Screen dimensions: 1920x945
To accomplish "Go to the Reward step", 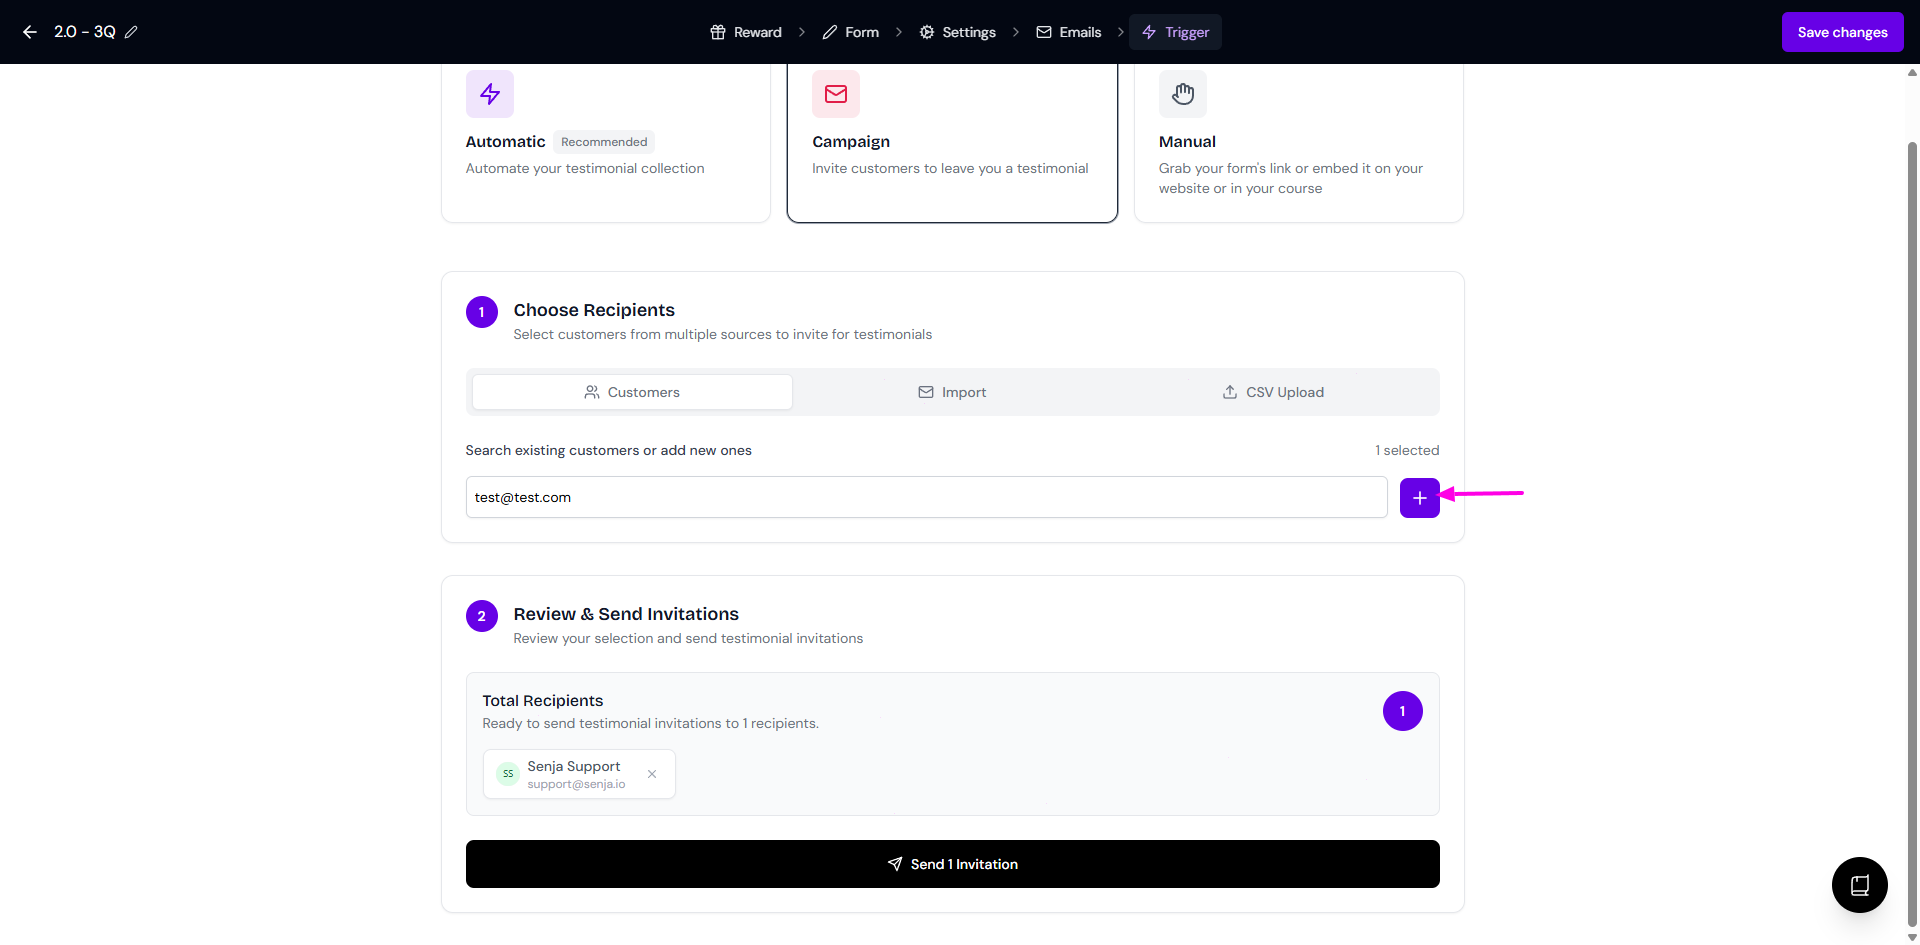I will point(746,32).
